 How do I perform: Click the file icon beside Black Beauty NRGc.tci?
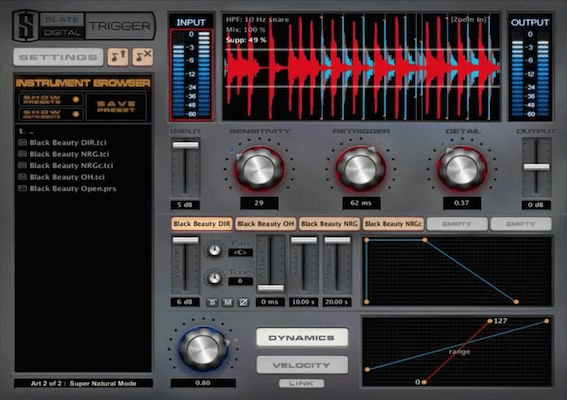click(x=22, y=165)
